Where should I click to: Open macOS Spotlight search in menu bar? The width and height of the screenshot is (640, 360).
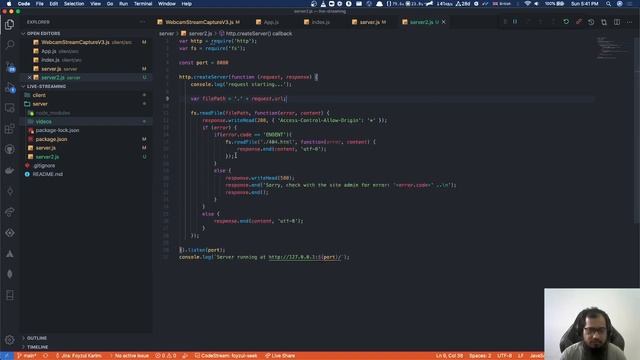click(x=609, y=4)
